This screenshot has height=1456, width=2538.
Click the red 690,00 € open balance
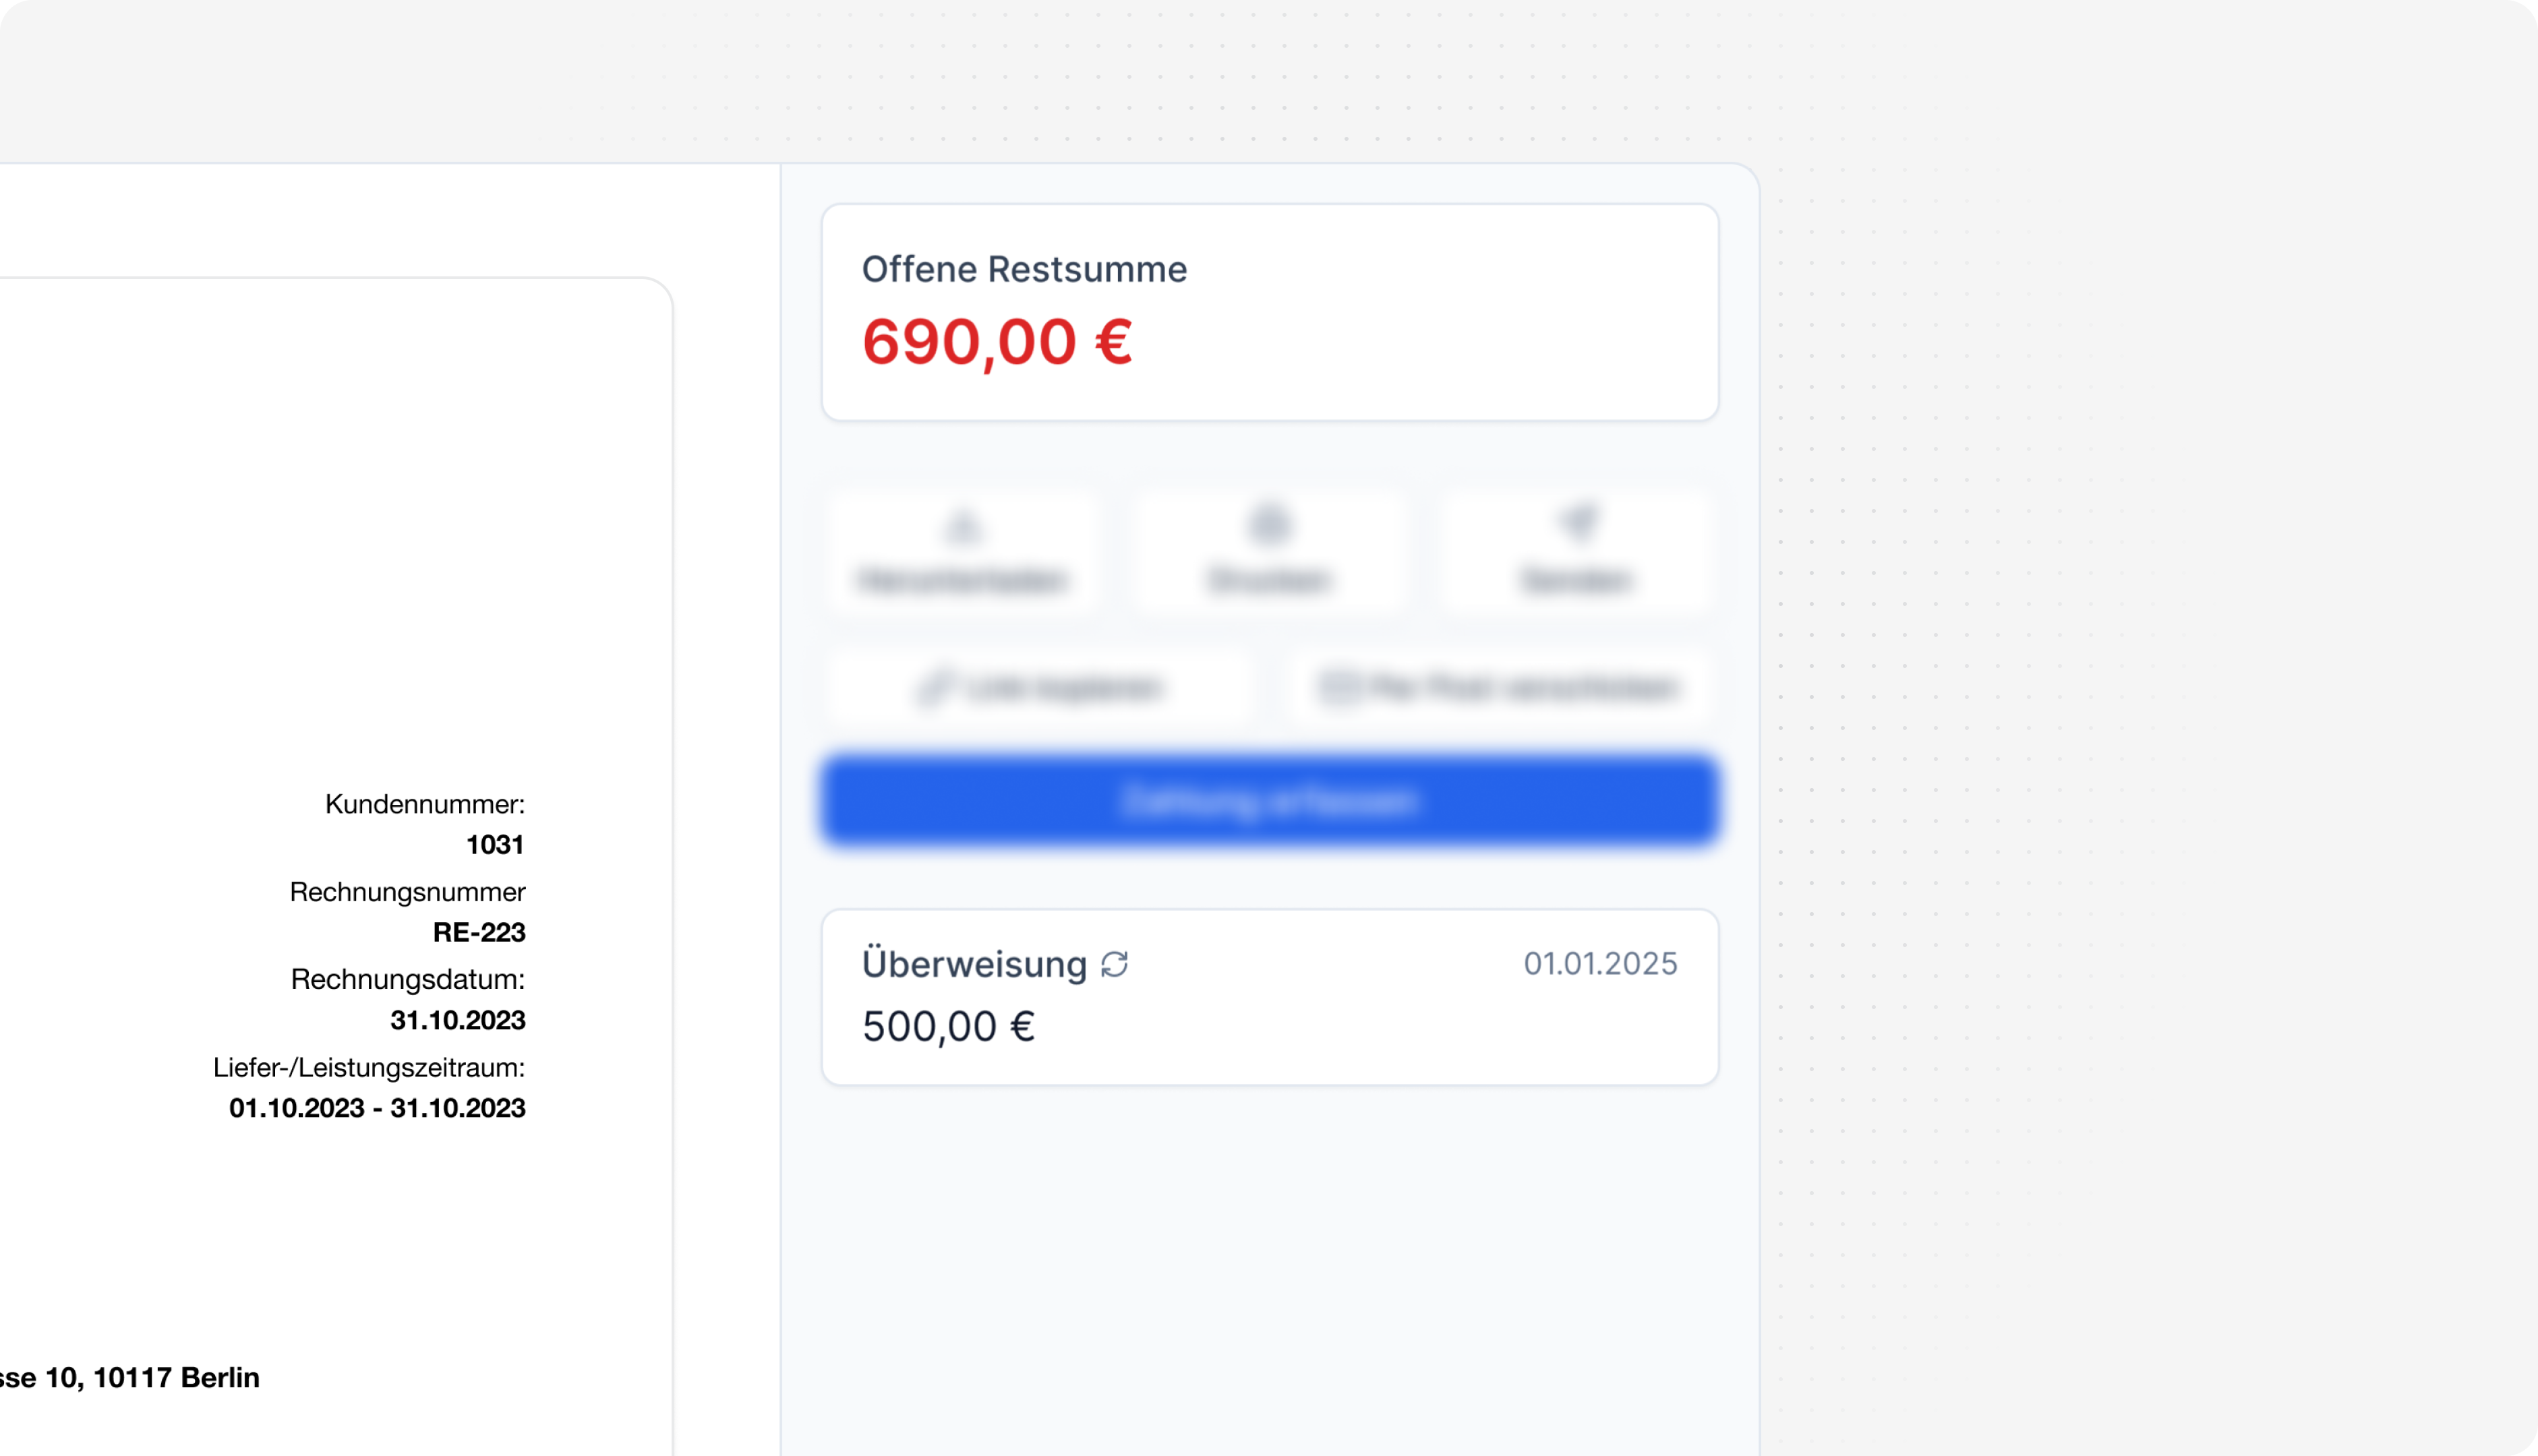[x=997, y=342]
